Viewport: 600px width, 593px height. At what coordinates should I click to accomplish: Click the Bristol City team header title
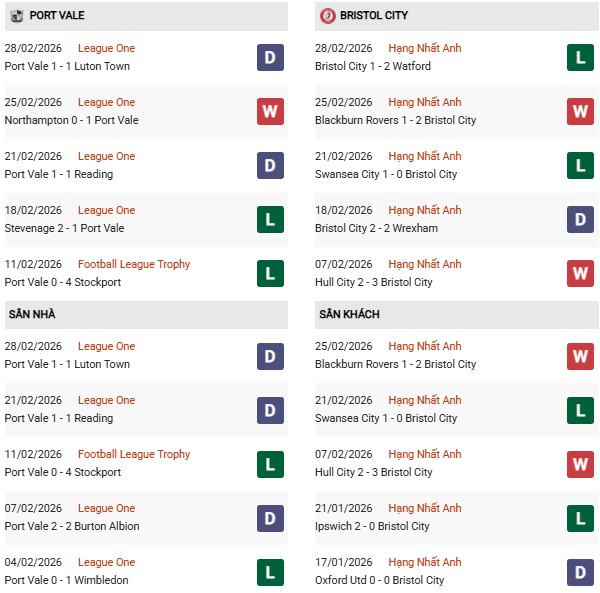373,16
